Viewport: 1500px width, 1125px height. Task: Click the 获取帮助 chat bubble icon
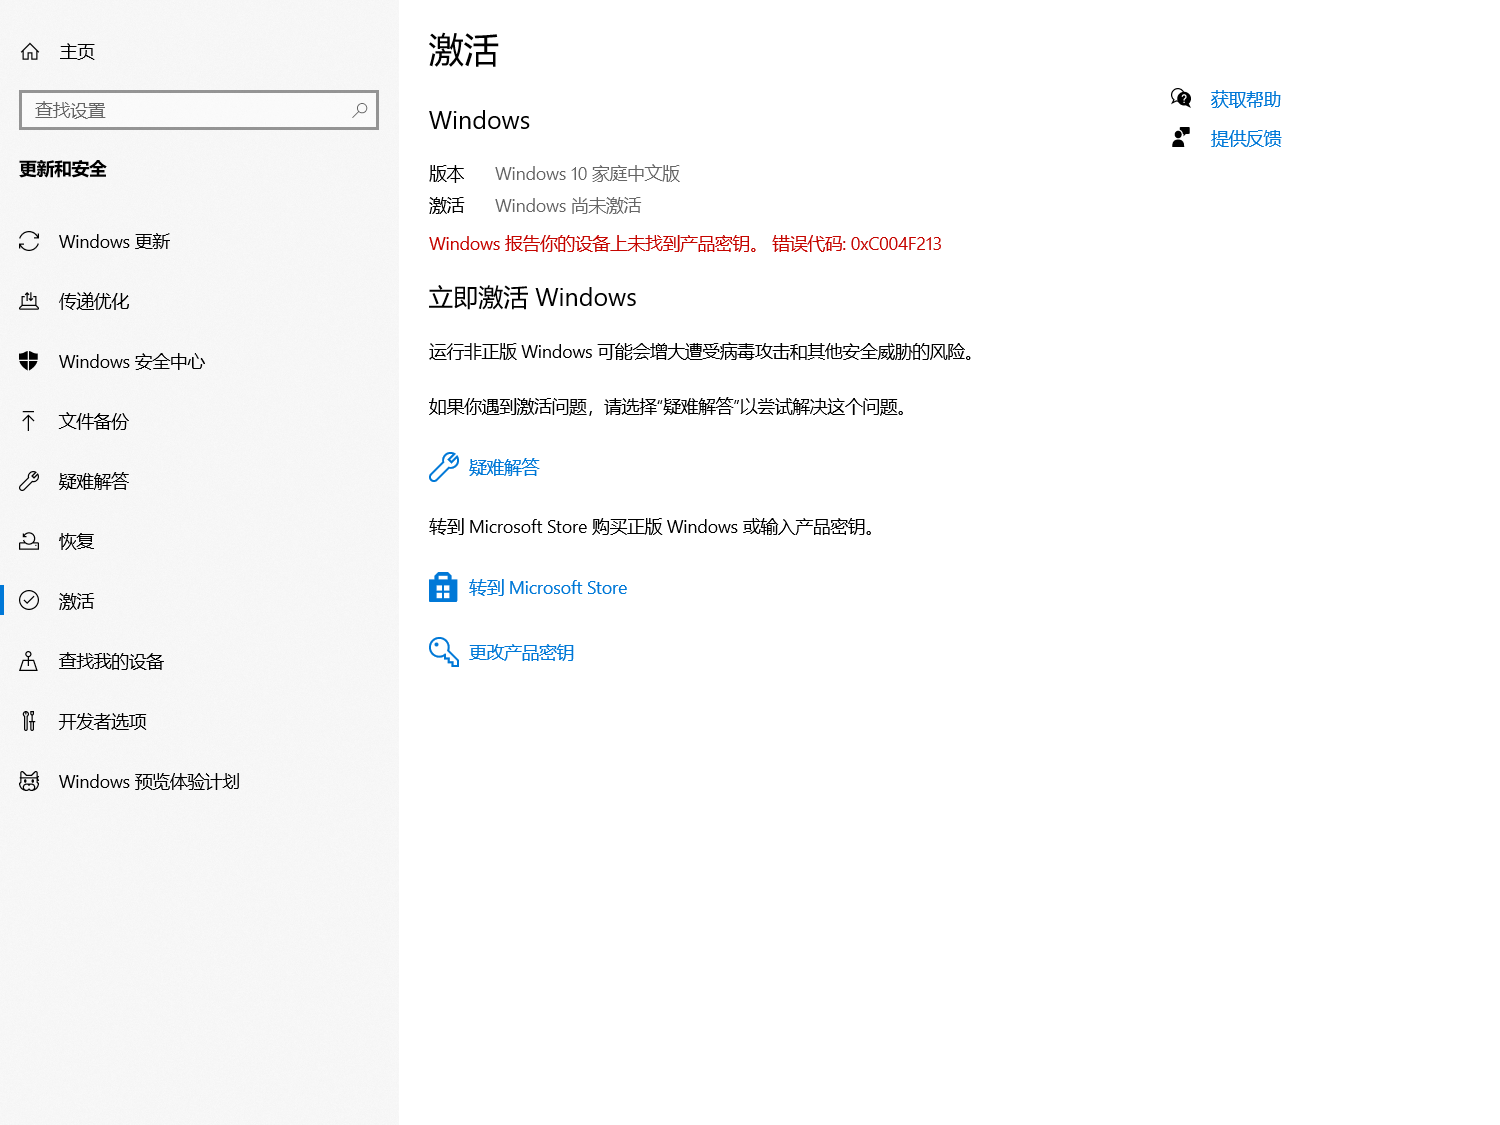(1181, 98)
